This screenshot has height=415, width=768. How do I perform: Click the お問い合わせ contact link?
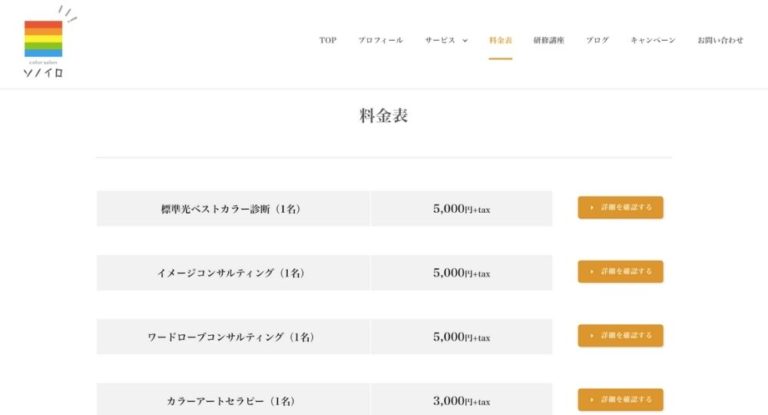[x=720, y=40]
